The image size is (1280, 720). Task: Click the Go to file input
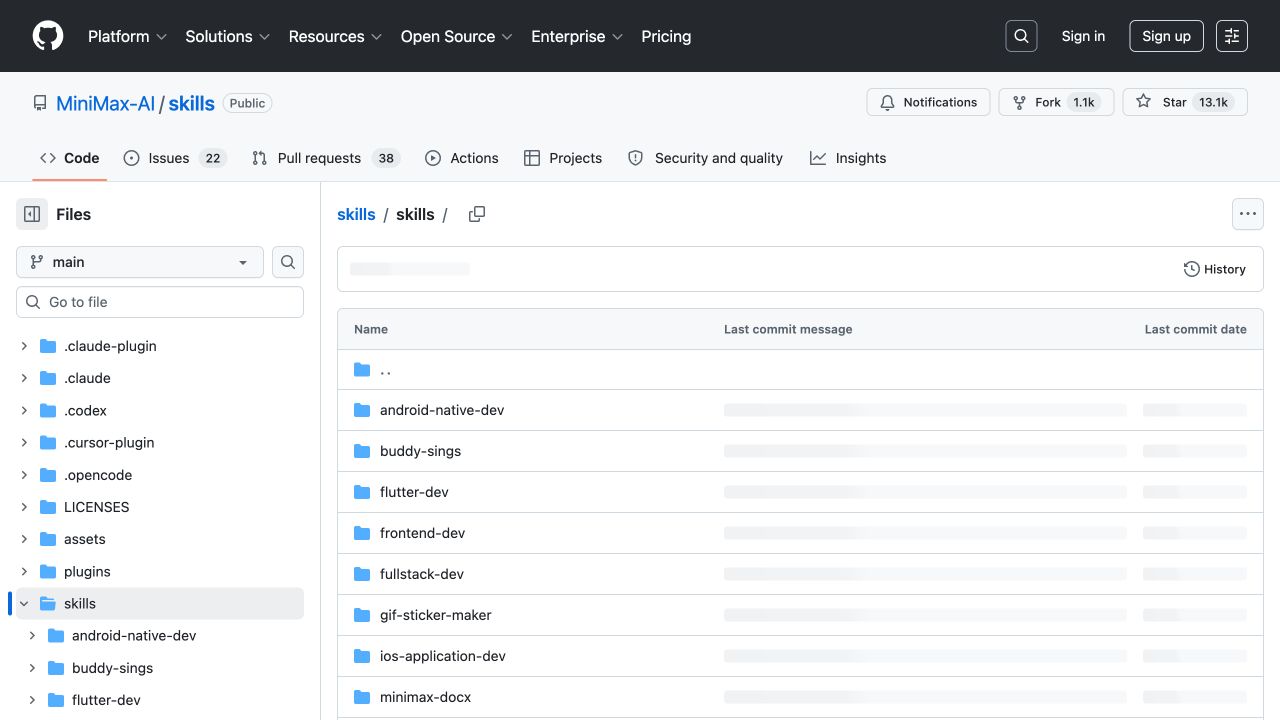[160, 302]
